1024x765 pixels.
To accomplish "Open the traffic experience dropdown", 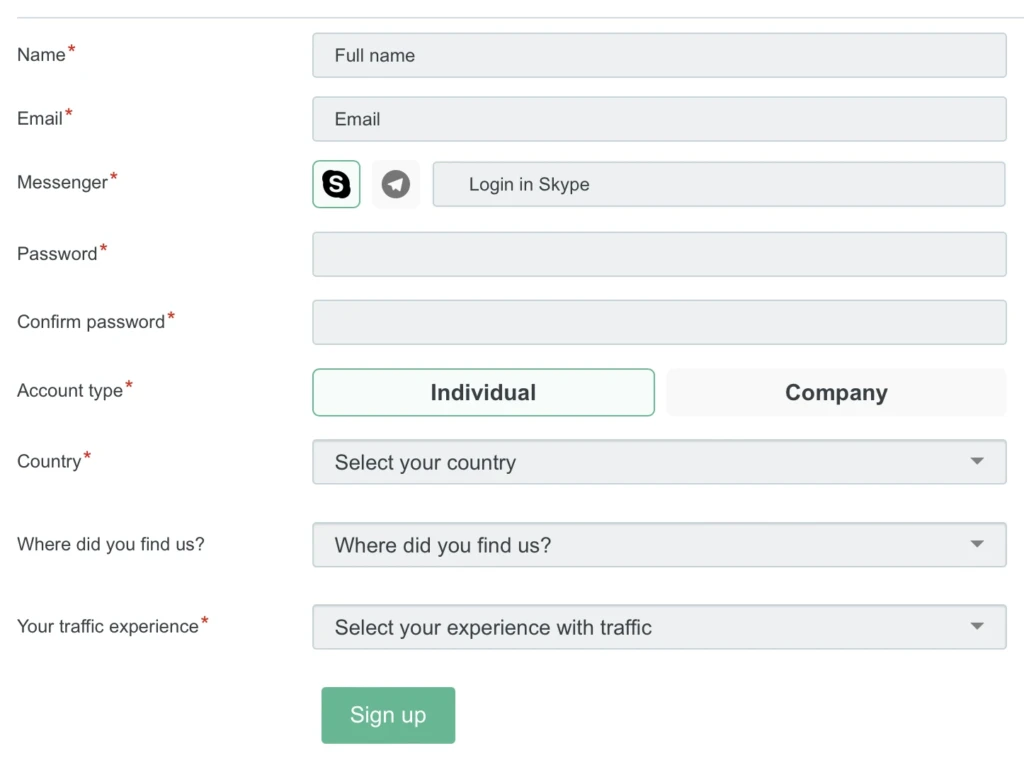I will (659, 627).
